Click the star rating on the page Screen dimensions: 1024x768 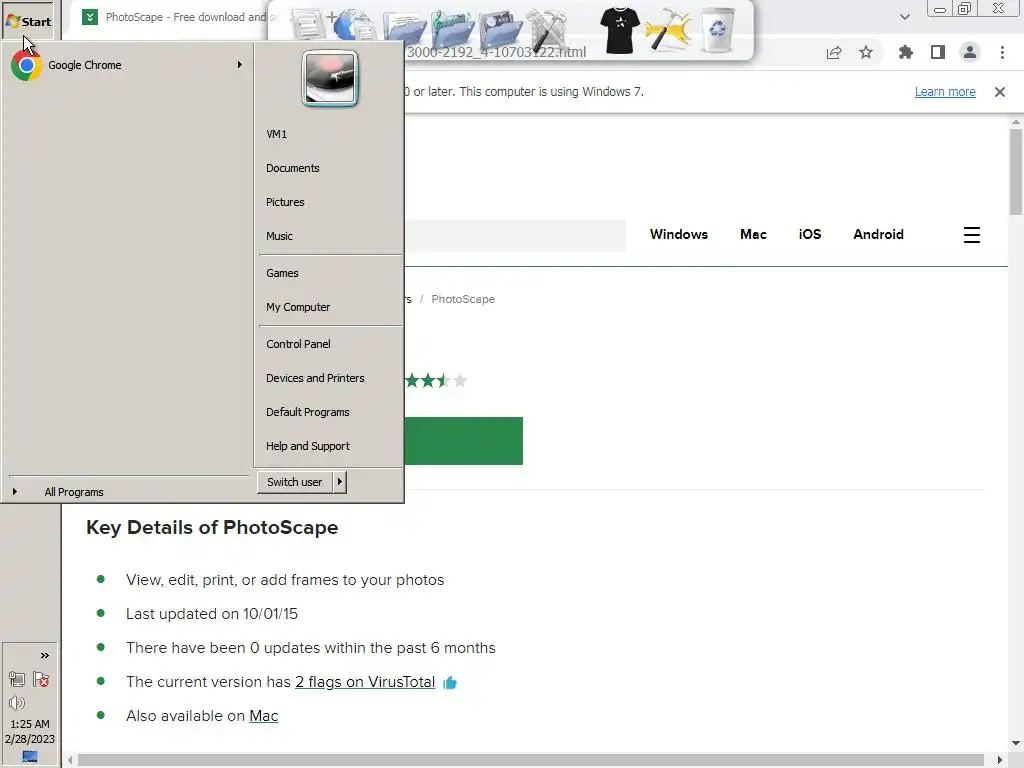click(436, 381)
